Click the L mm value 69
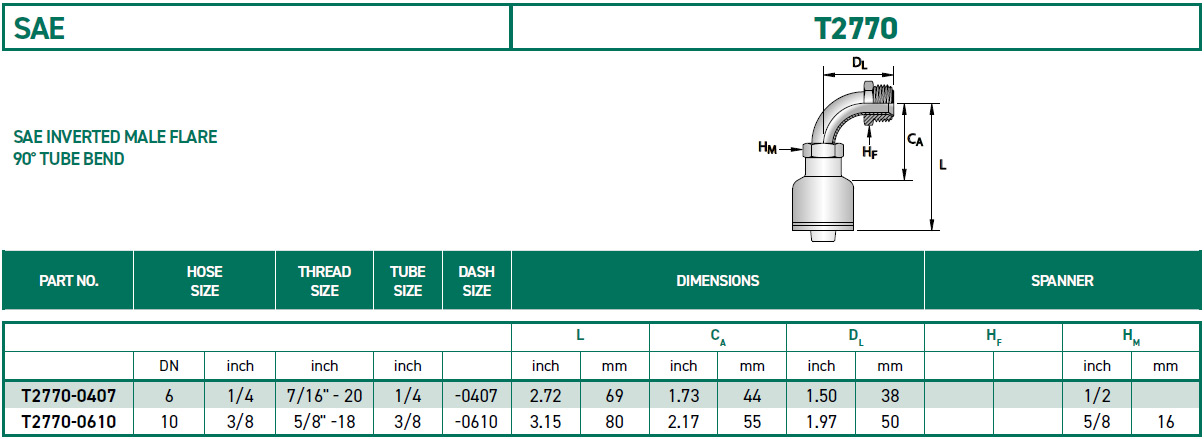The image size is (1204, 439). [x=615, y=396]
